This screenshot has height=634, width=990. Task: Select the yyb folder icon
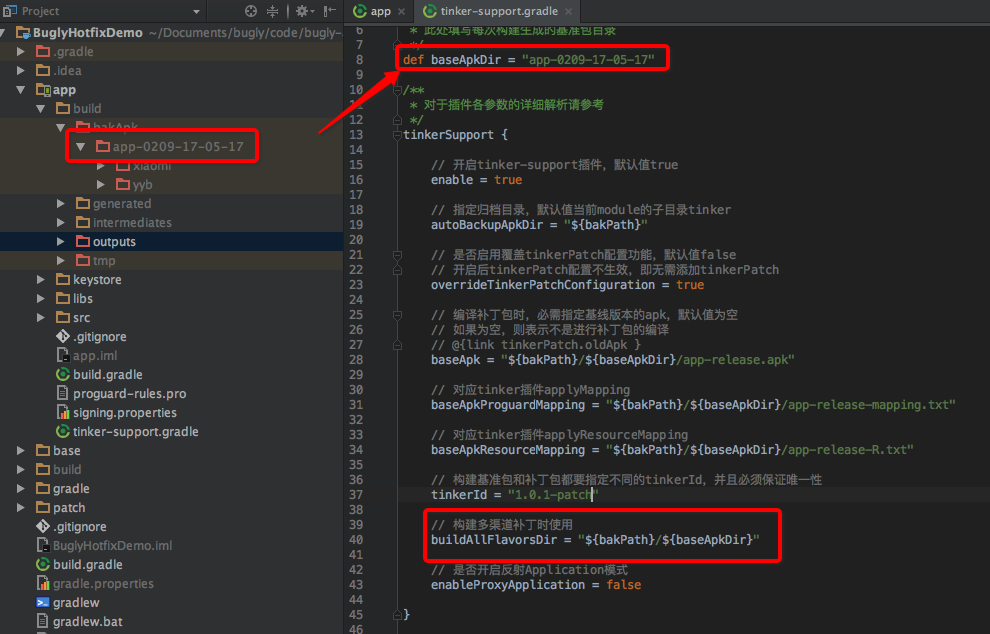[123, 184]
